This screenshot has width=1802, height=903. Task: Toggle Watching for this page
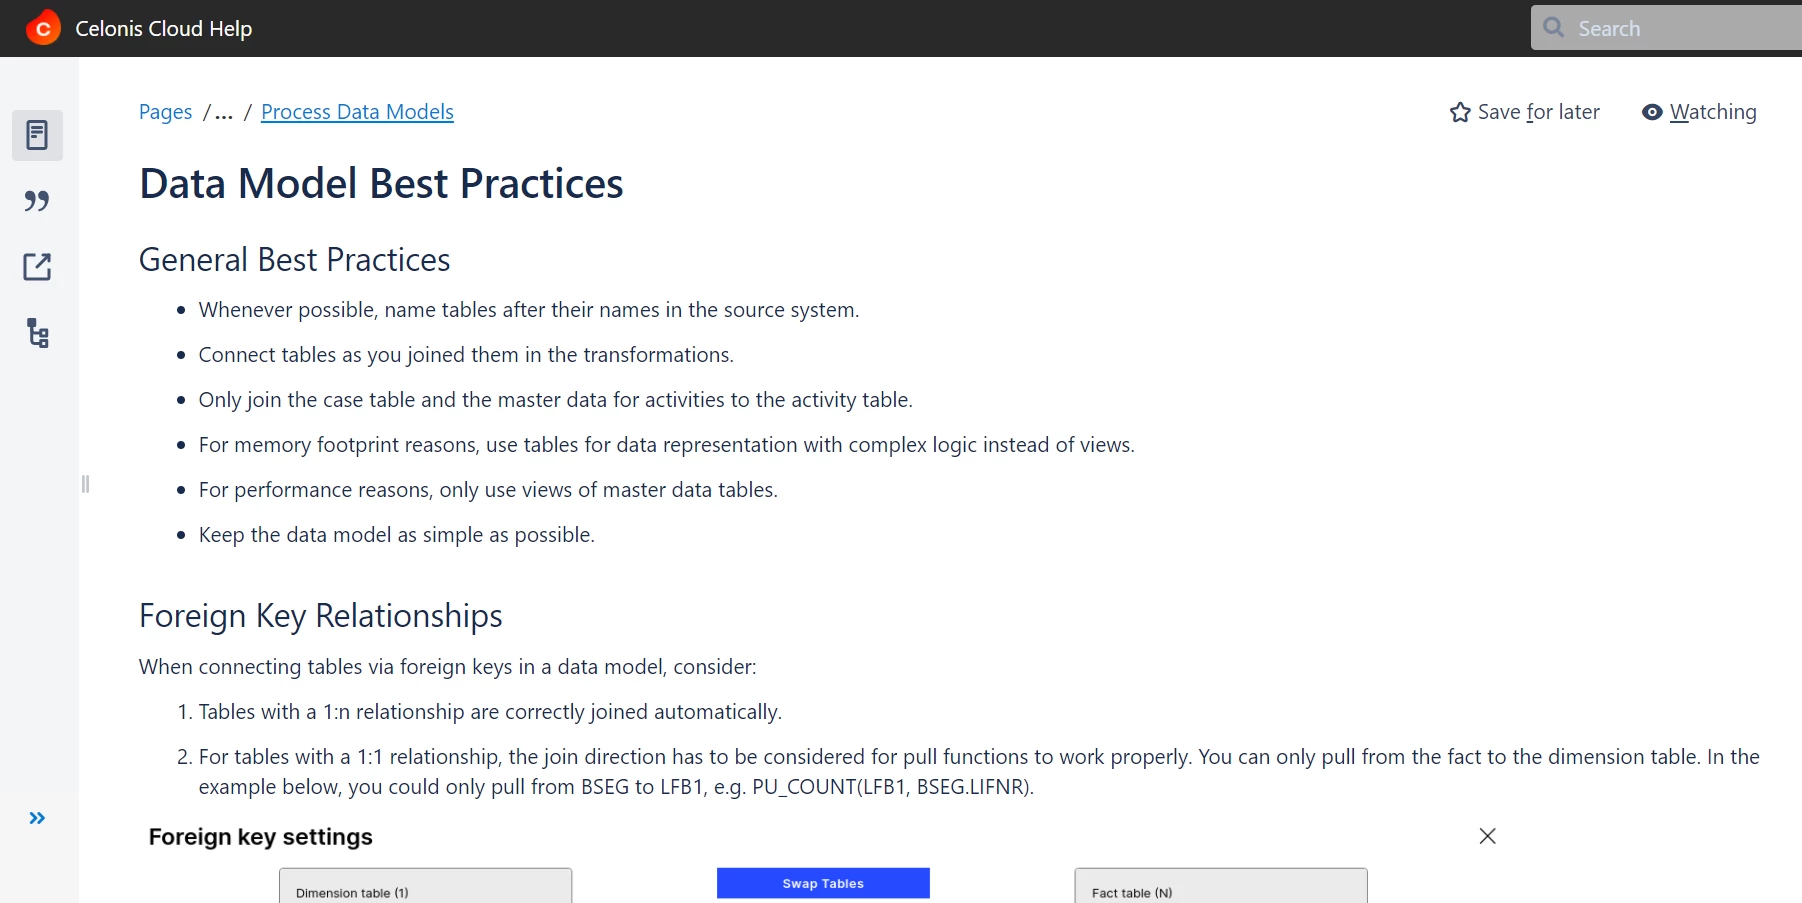pyautogui.click(x=1699, y=112)
